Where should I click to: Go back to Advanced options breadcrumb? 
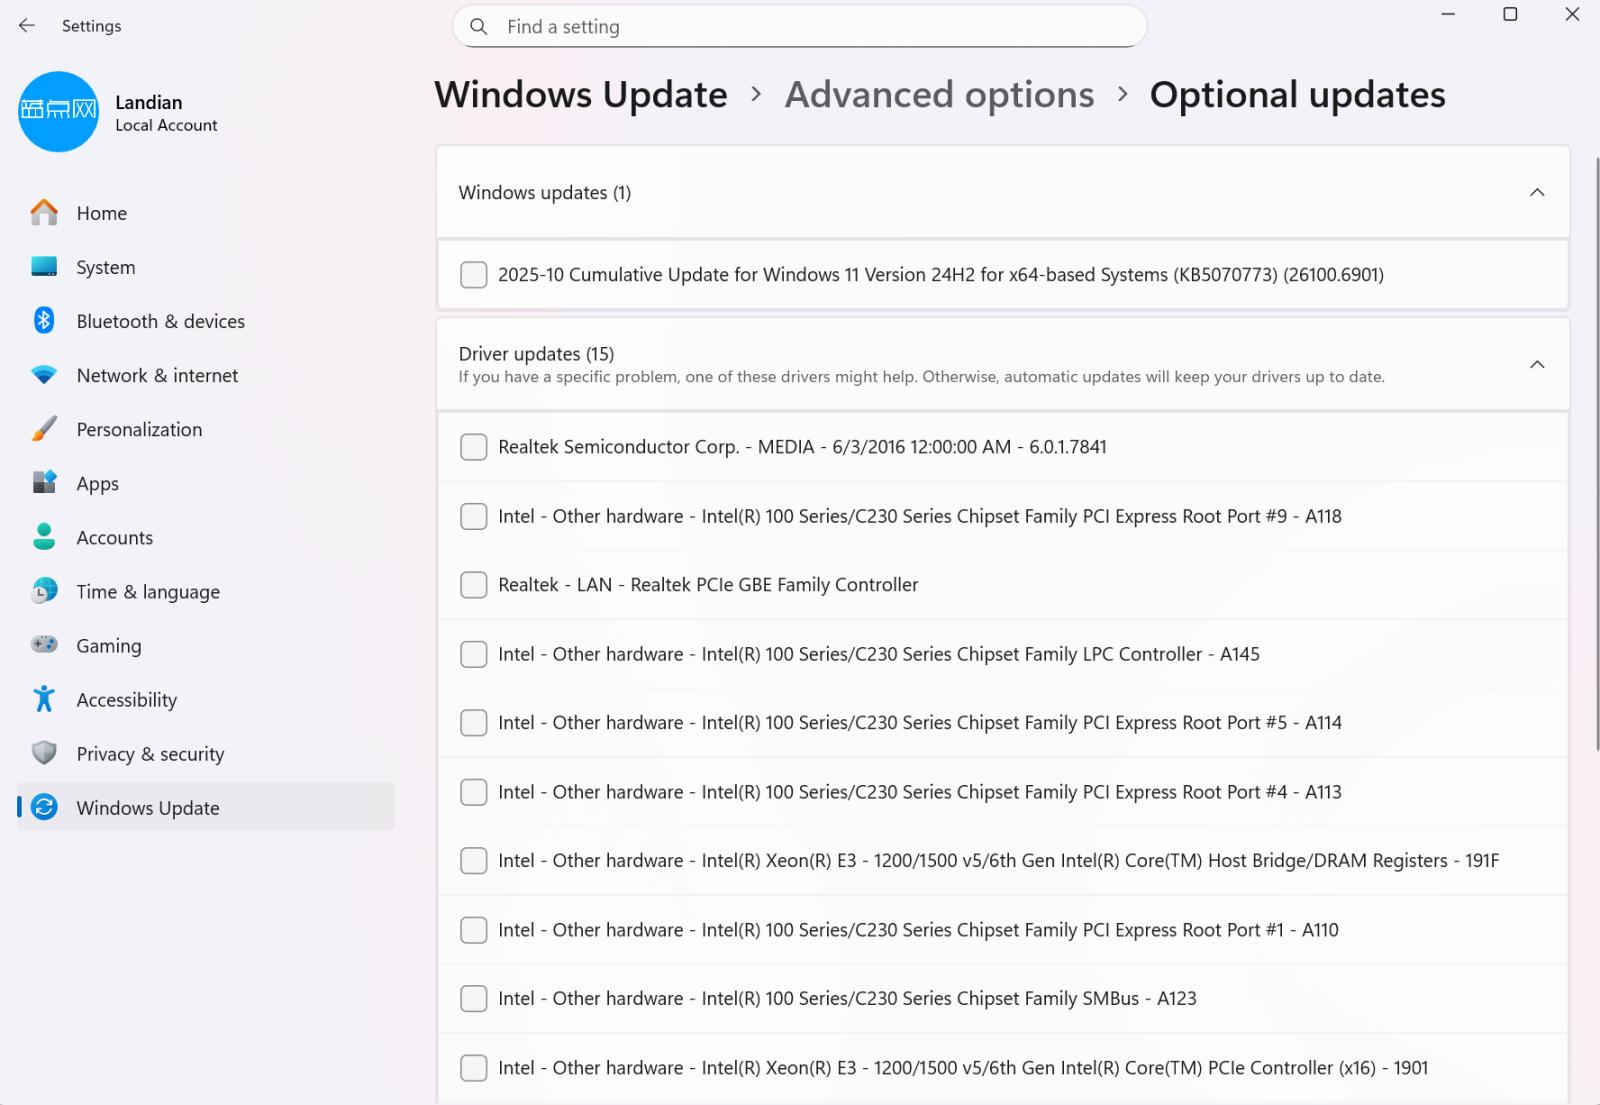coord(939,95)
